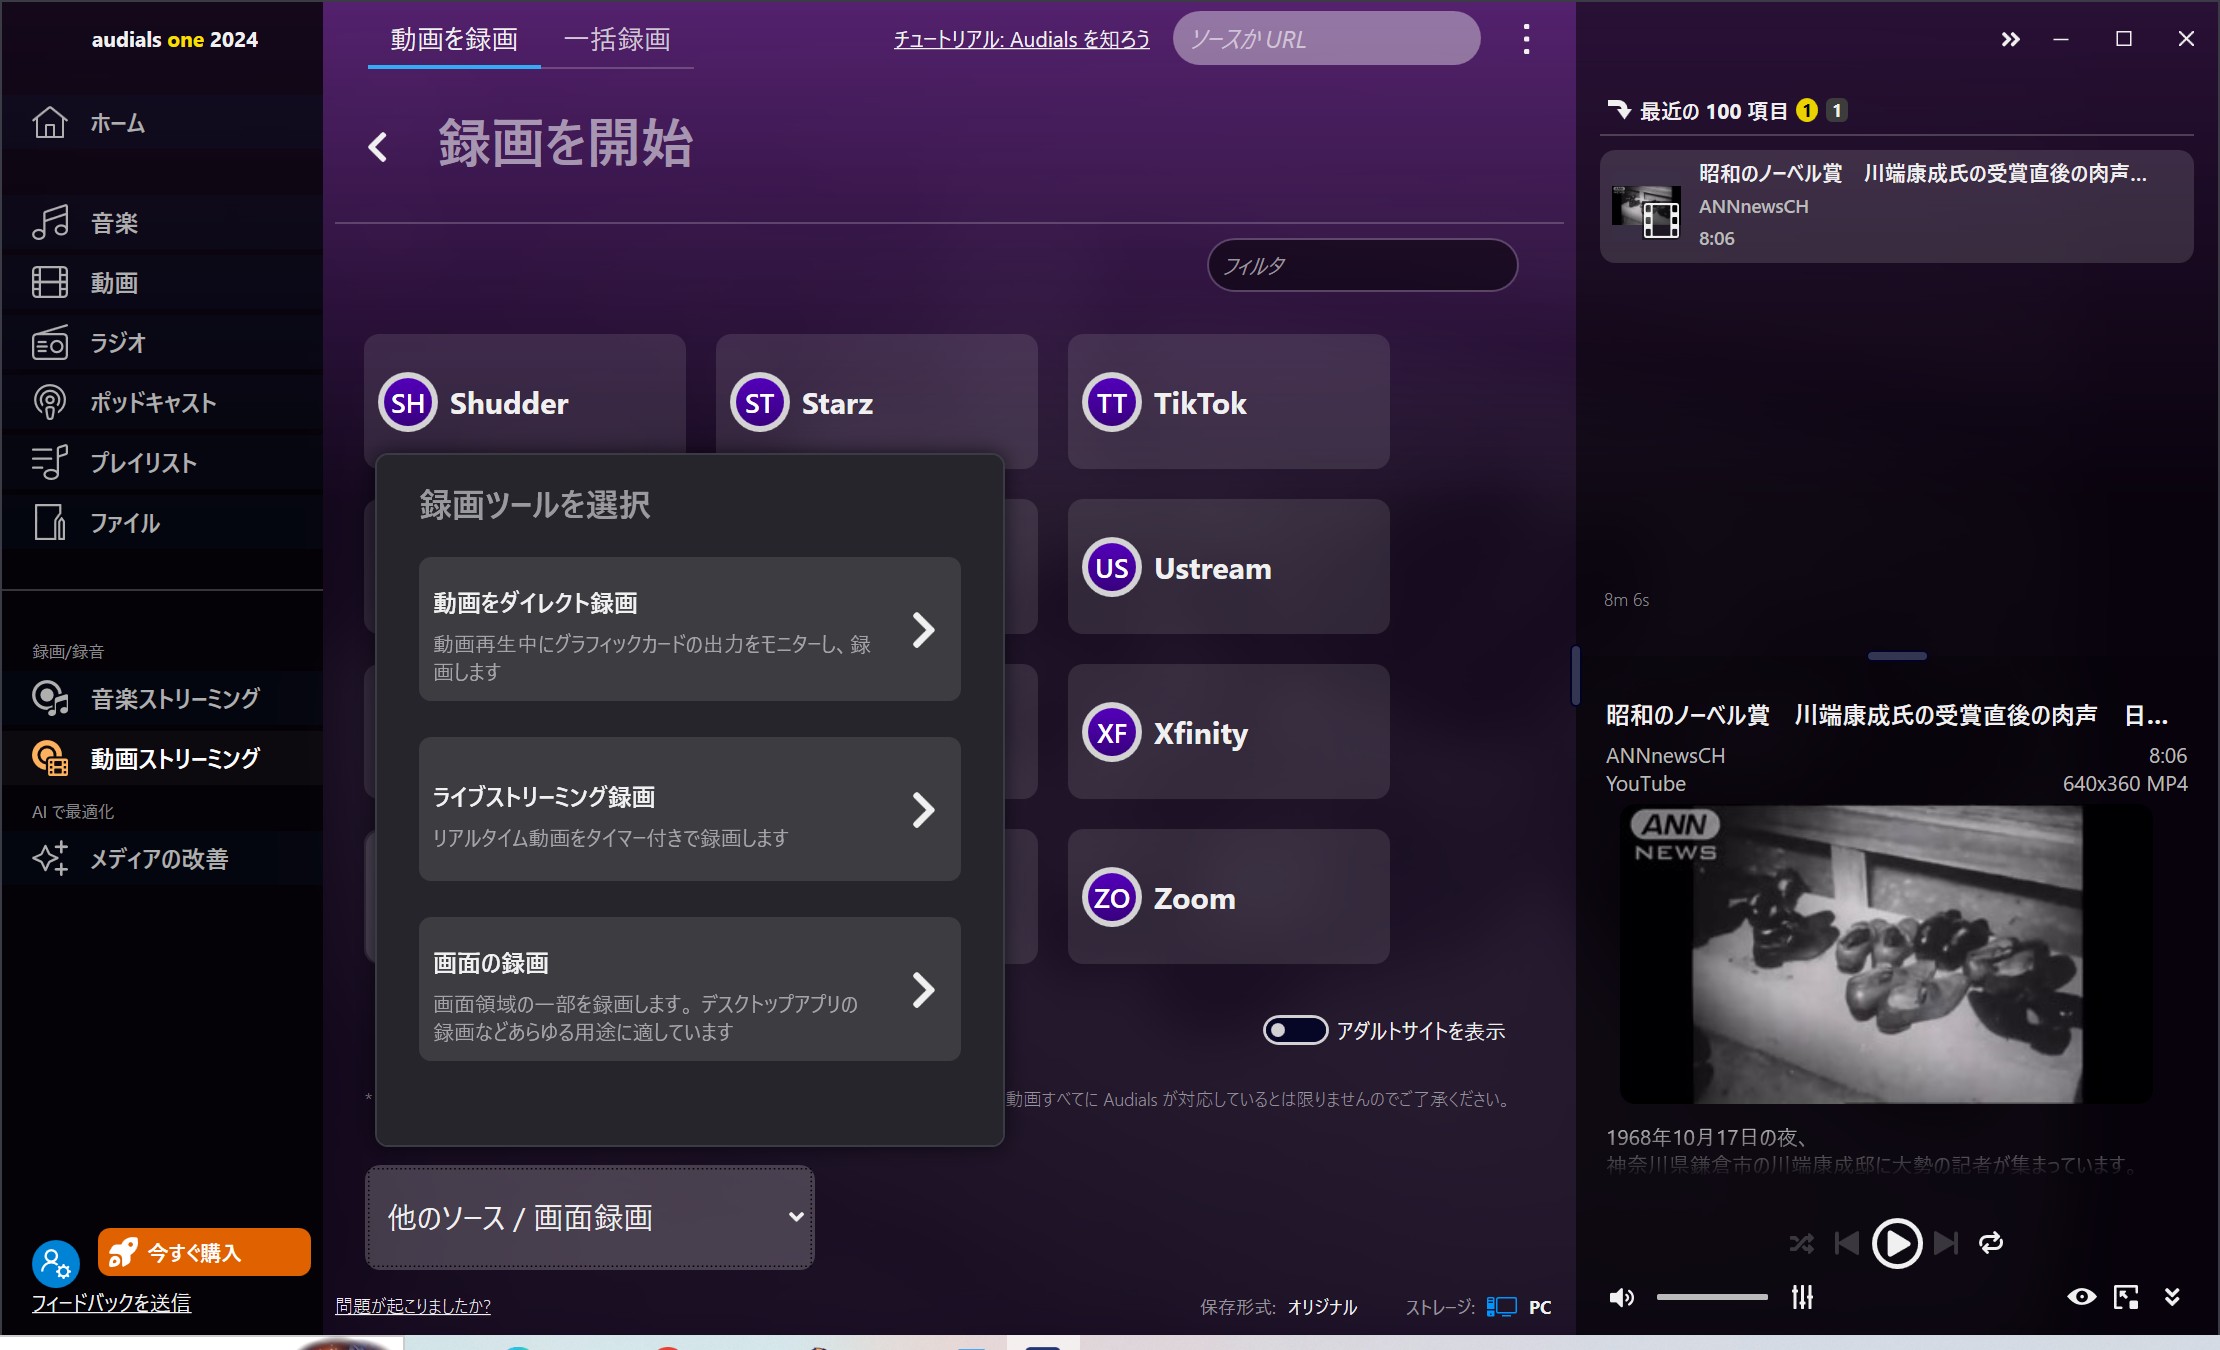The image size is (2220, 1350).
Task: Open 問題が起こりましたか? link
Action: pos(413,1306)
